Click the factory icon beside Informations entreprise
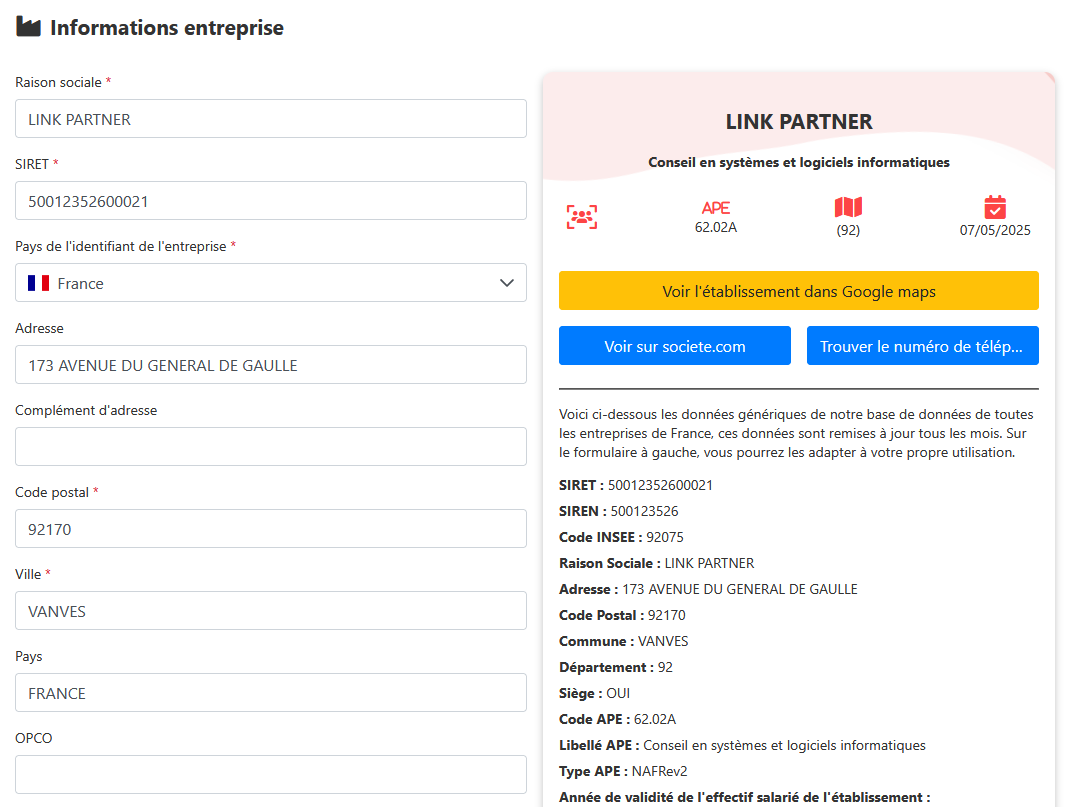 [x=28, y=27]
